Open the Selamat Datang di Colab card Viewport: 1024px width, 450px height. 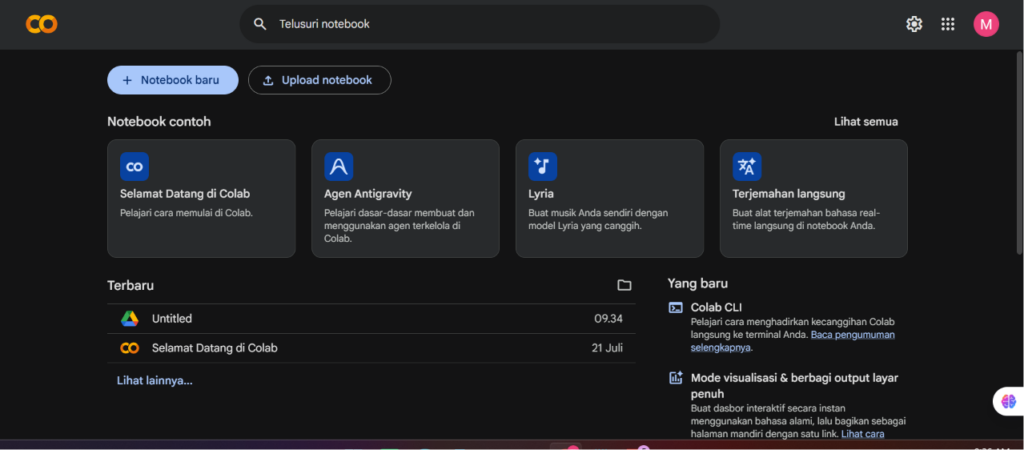pos(201,199)
